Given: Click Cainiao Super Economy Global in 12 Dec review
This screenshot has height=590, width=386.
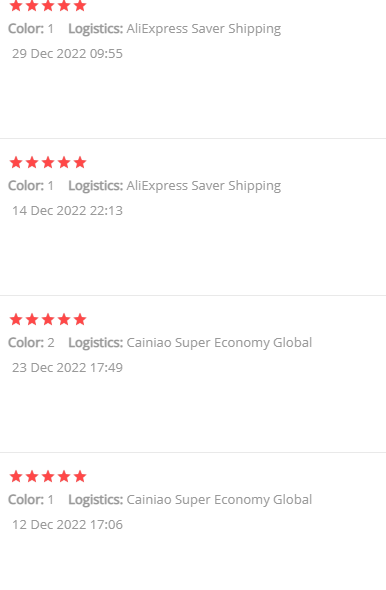Looking at the screenshot, I should pos(219,500).
